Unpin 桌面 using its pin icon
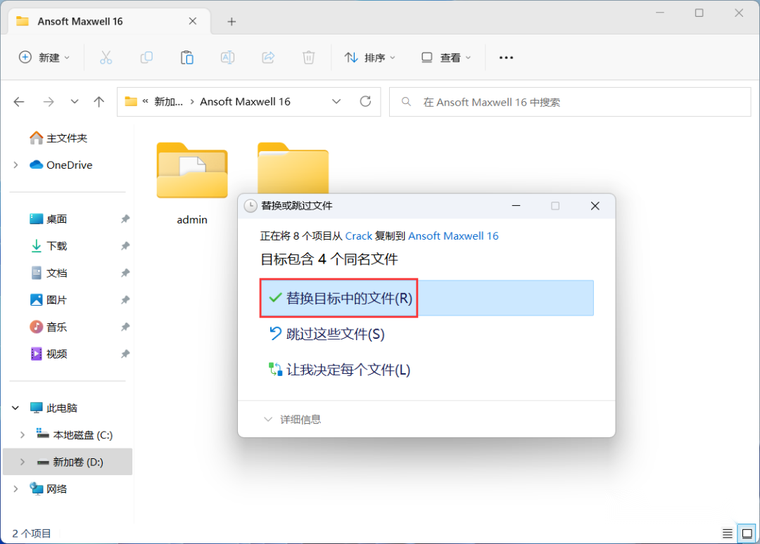 pyautogui.click(x=125, y=219)
